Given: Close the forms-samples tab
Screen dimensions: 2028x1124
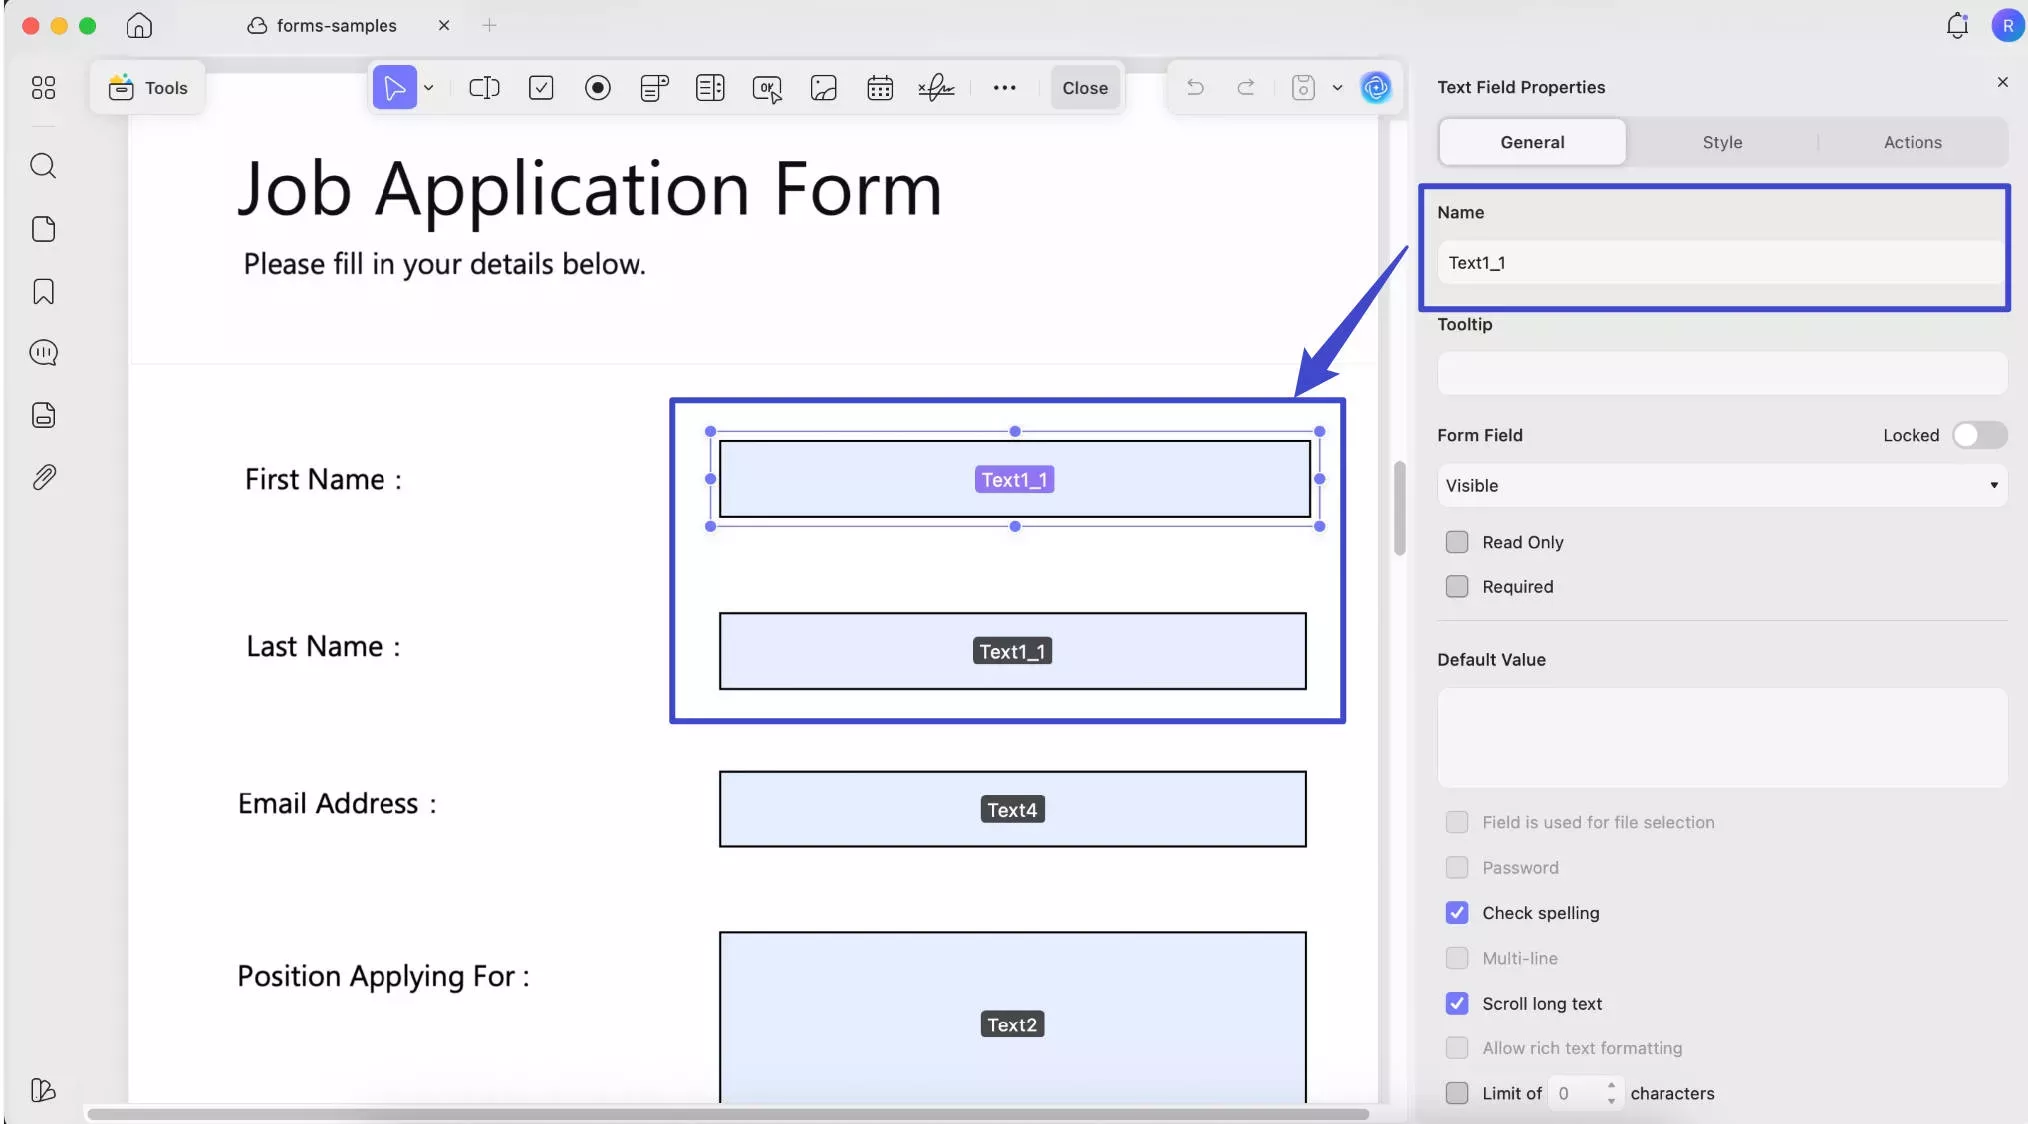Looking at the screenshot, I should (x=444, y=25).
